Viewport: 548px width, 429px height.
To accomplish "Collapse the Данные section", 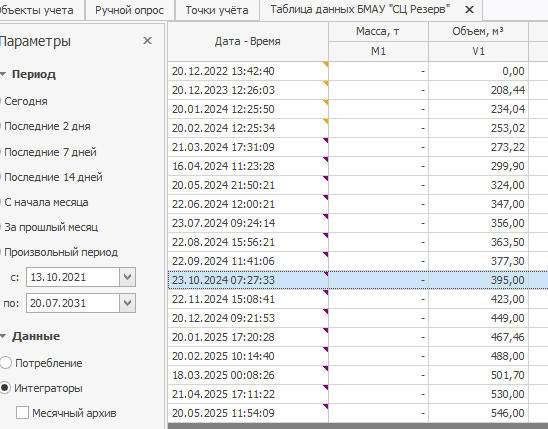I will (x=3, y=336).
